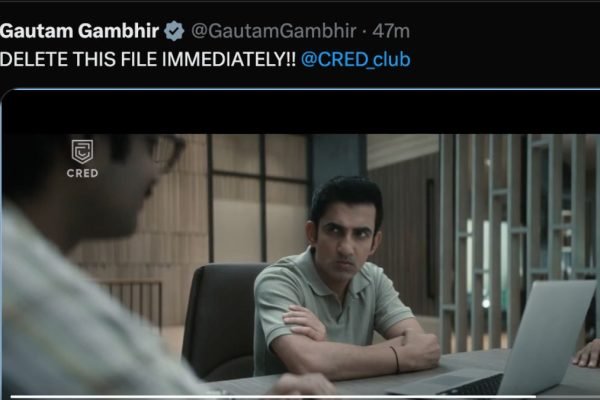Open the 47m timestamp link
The height and width of the screenshot is (400, 600).
[391, 31]
